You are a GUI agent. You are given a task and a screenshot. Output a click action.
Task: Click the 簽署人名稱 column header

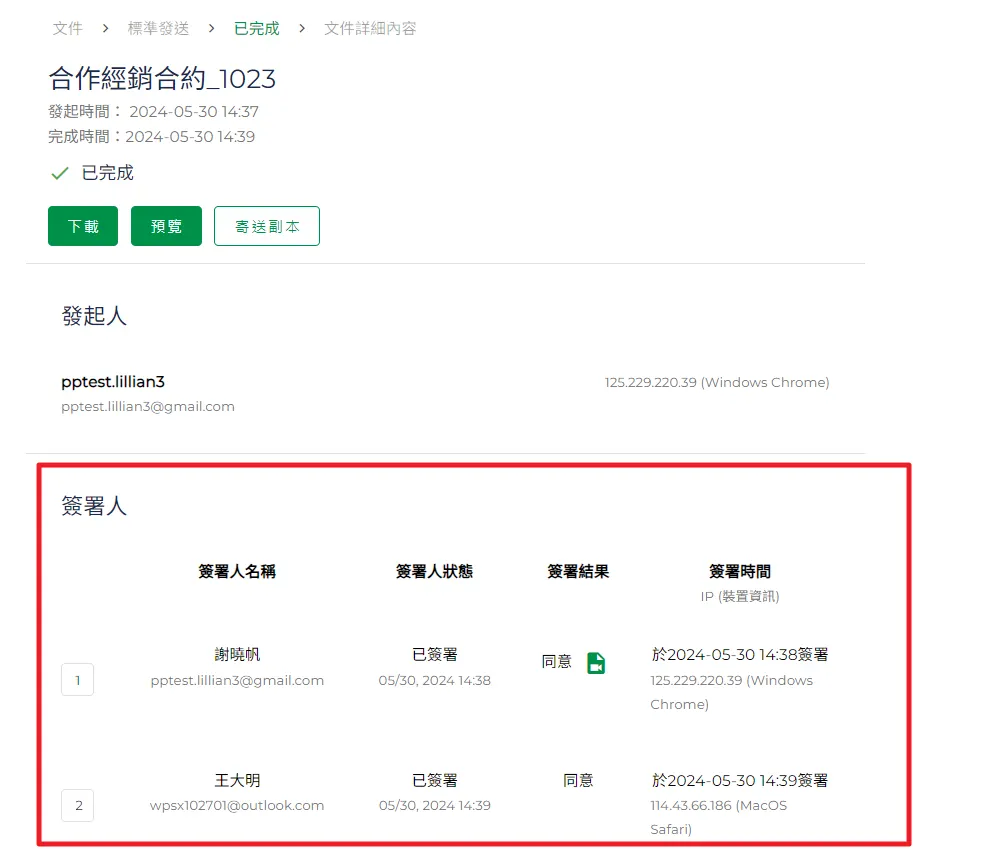coord(237,572)
